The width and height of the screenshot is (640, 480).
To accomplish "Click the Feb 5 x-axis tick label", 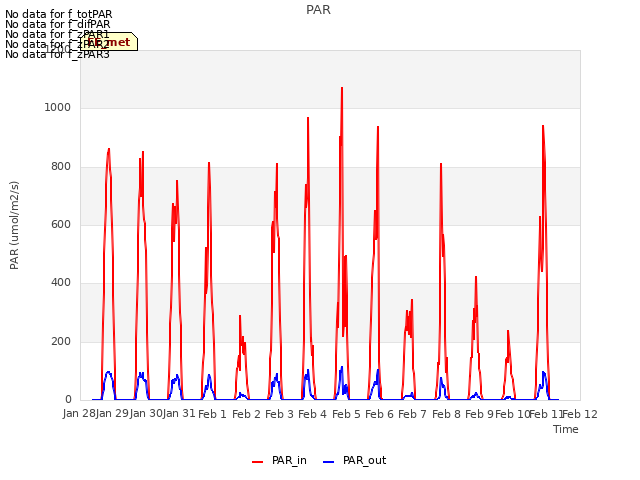I will pyautogui.click(x=346, y=414).
